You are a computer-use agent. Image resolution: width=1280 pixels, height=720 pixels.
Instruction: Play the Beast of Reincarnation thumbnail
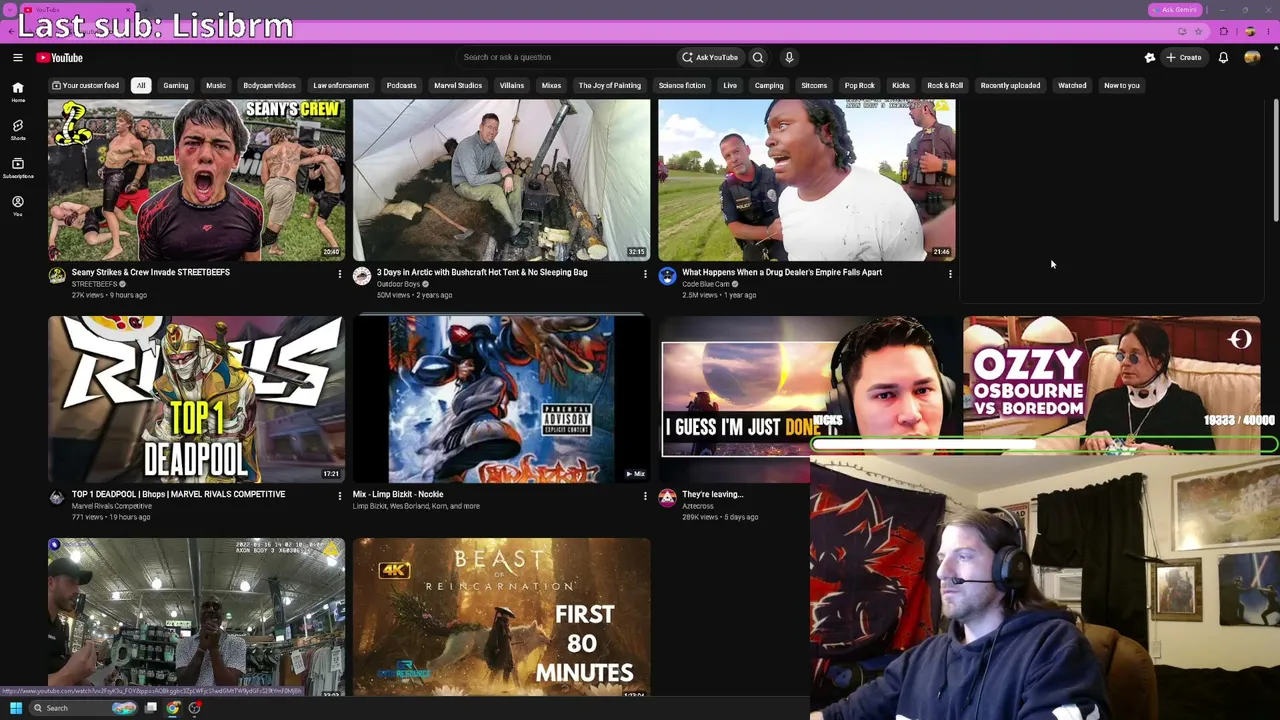(x=501, y=617)
